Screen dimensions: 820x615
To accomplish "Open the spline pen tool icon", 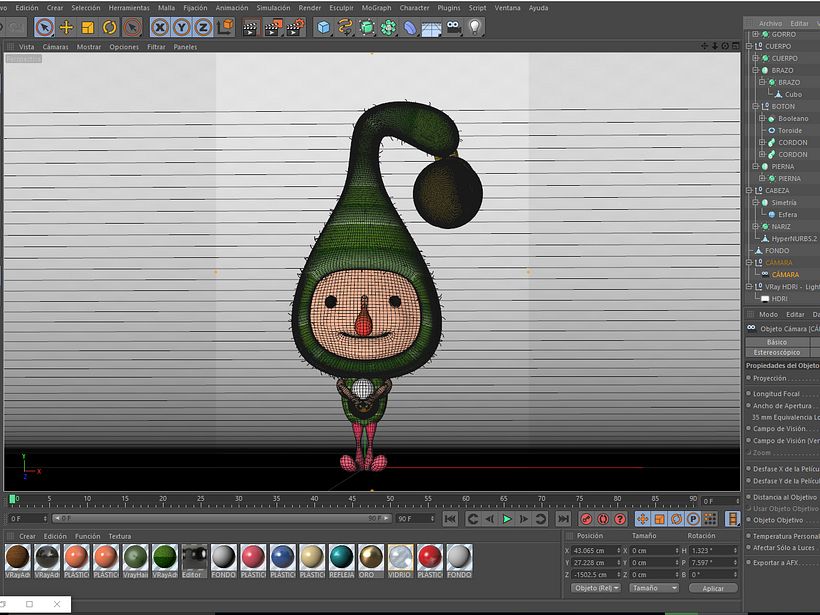I will (x=345, y=27).
